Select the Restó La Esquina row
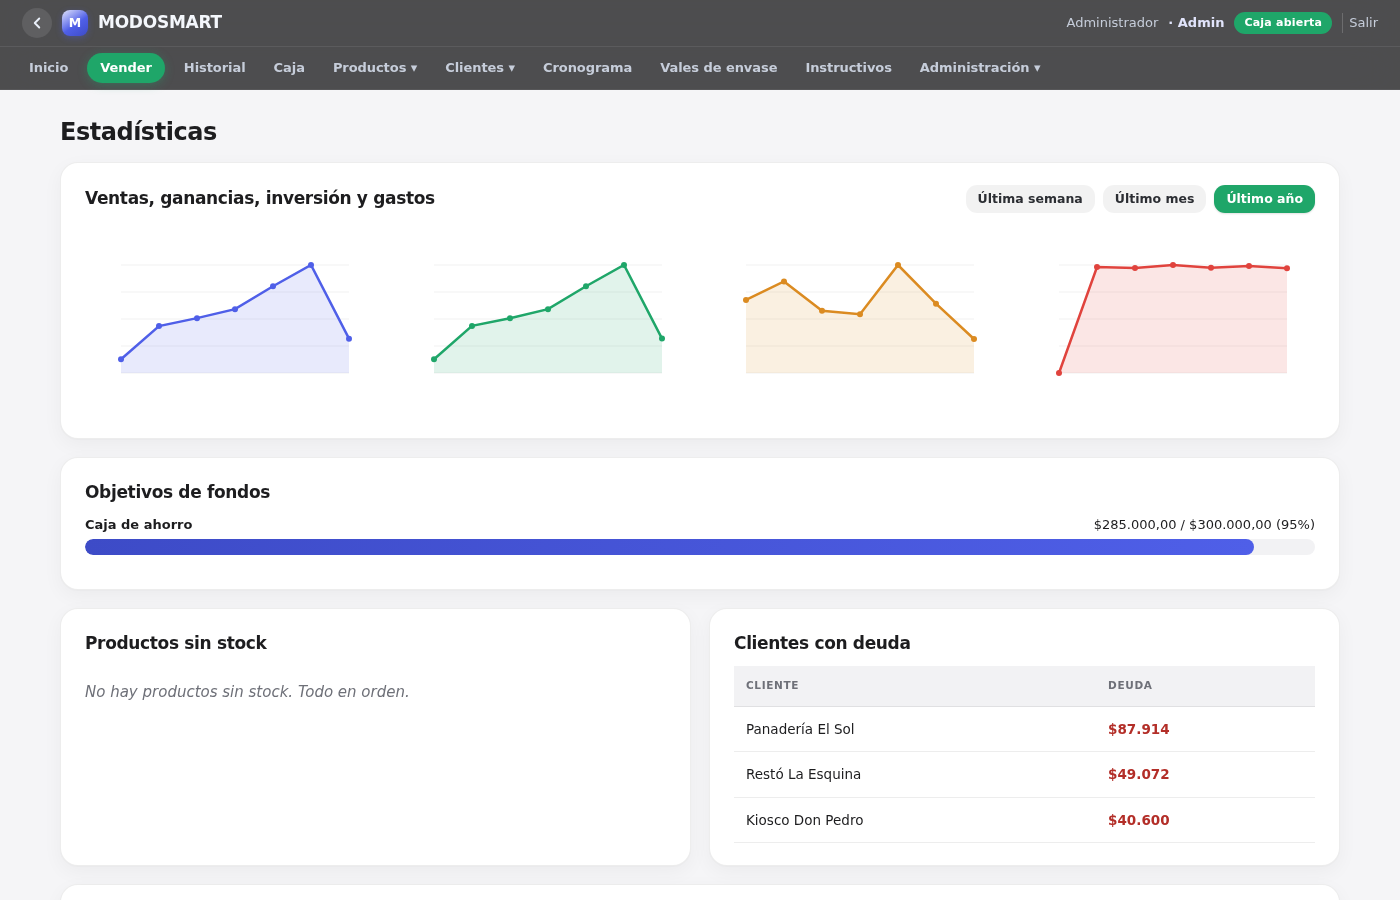Screen dimensions: 1400x900 [1024, 775]
